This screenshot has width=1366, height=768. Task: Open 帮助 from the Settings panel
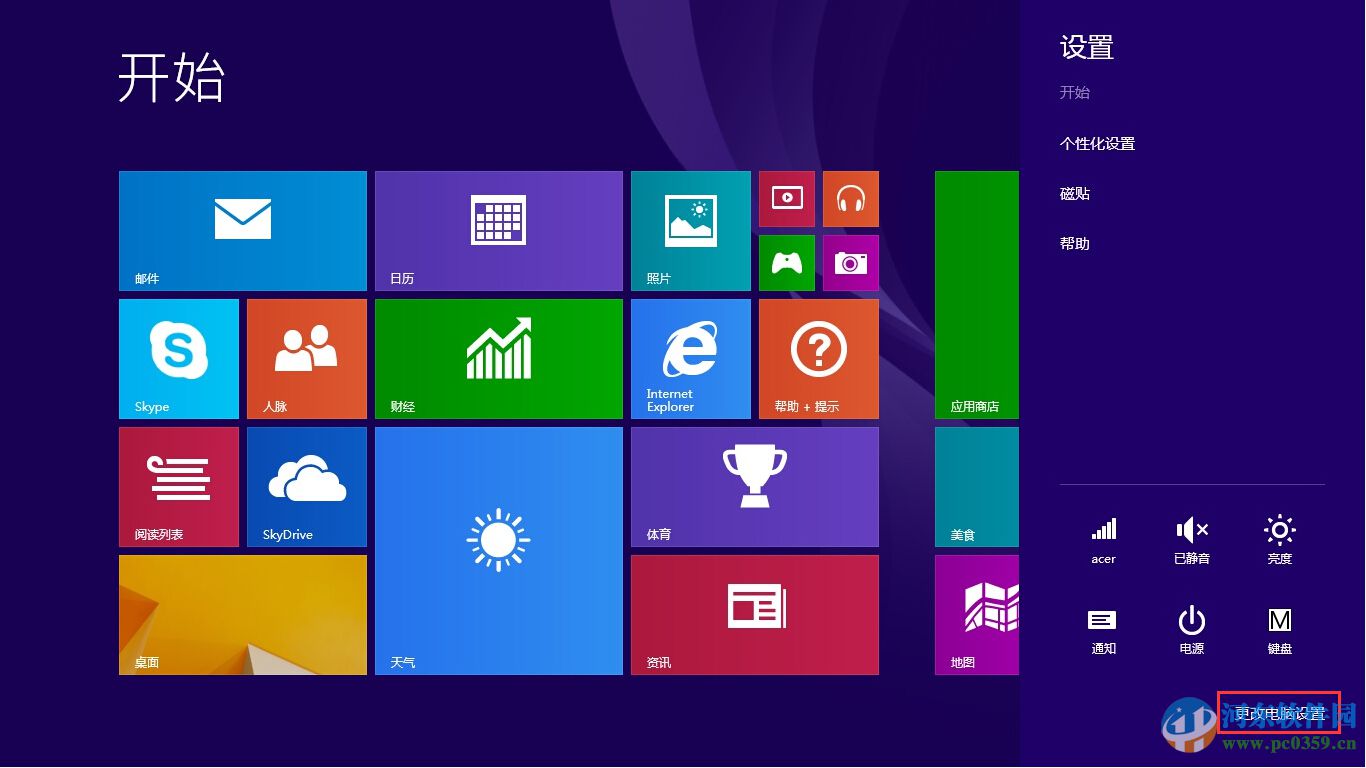[1074, 242]
